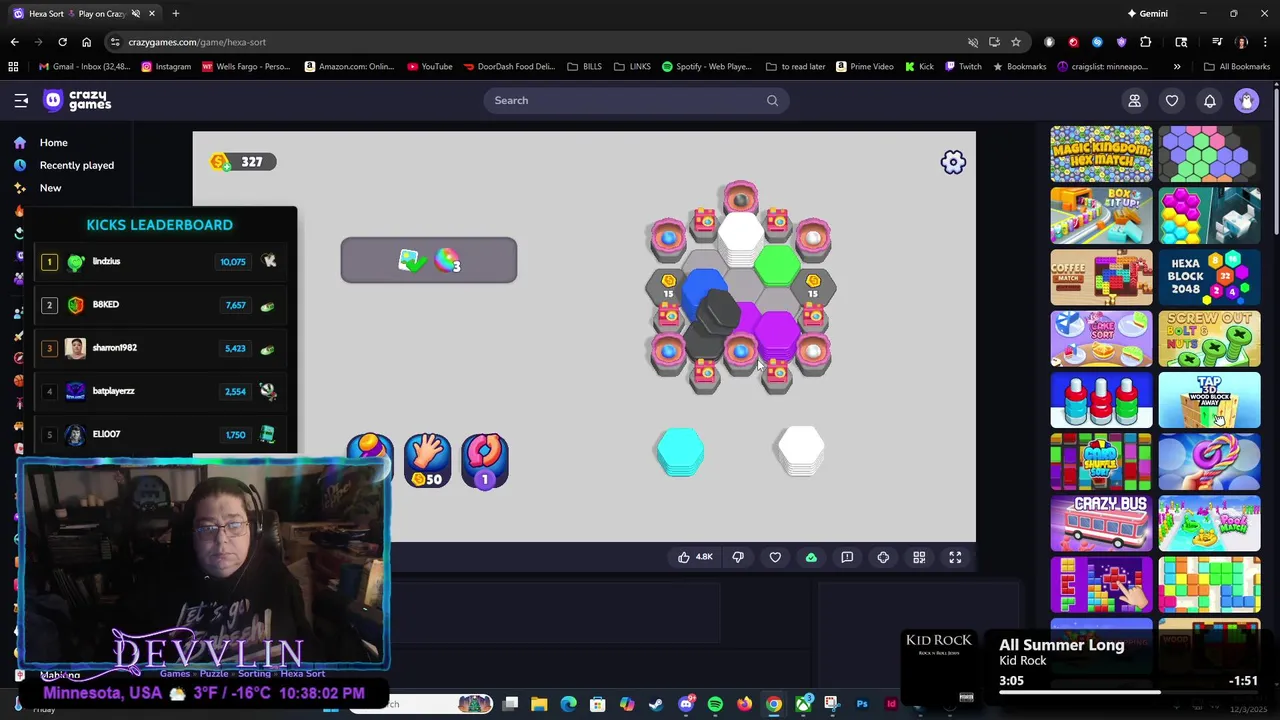
Task: Use the hand booster costing 50
Action: [x=427, y=461]
